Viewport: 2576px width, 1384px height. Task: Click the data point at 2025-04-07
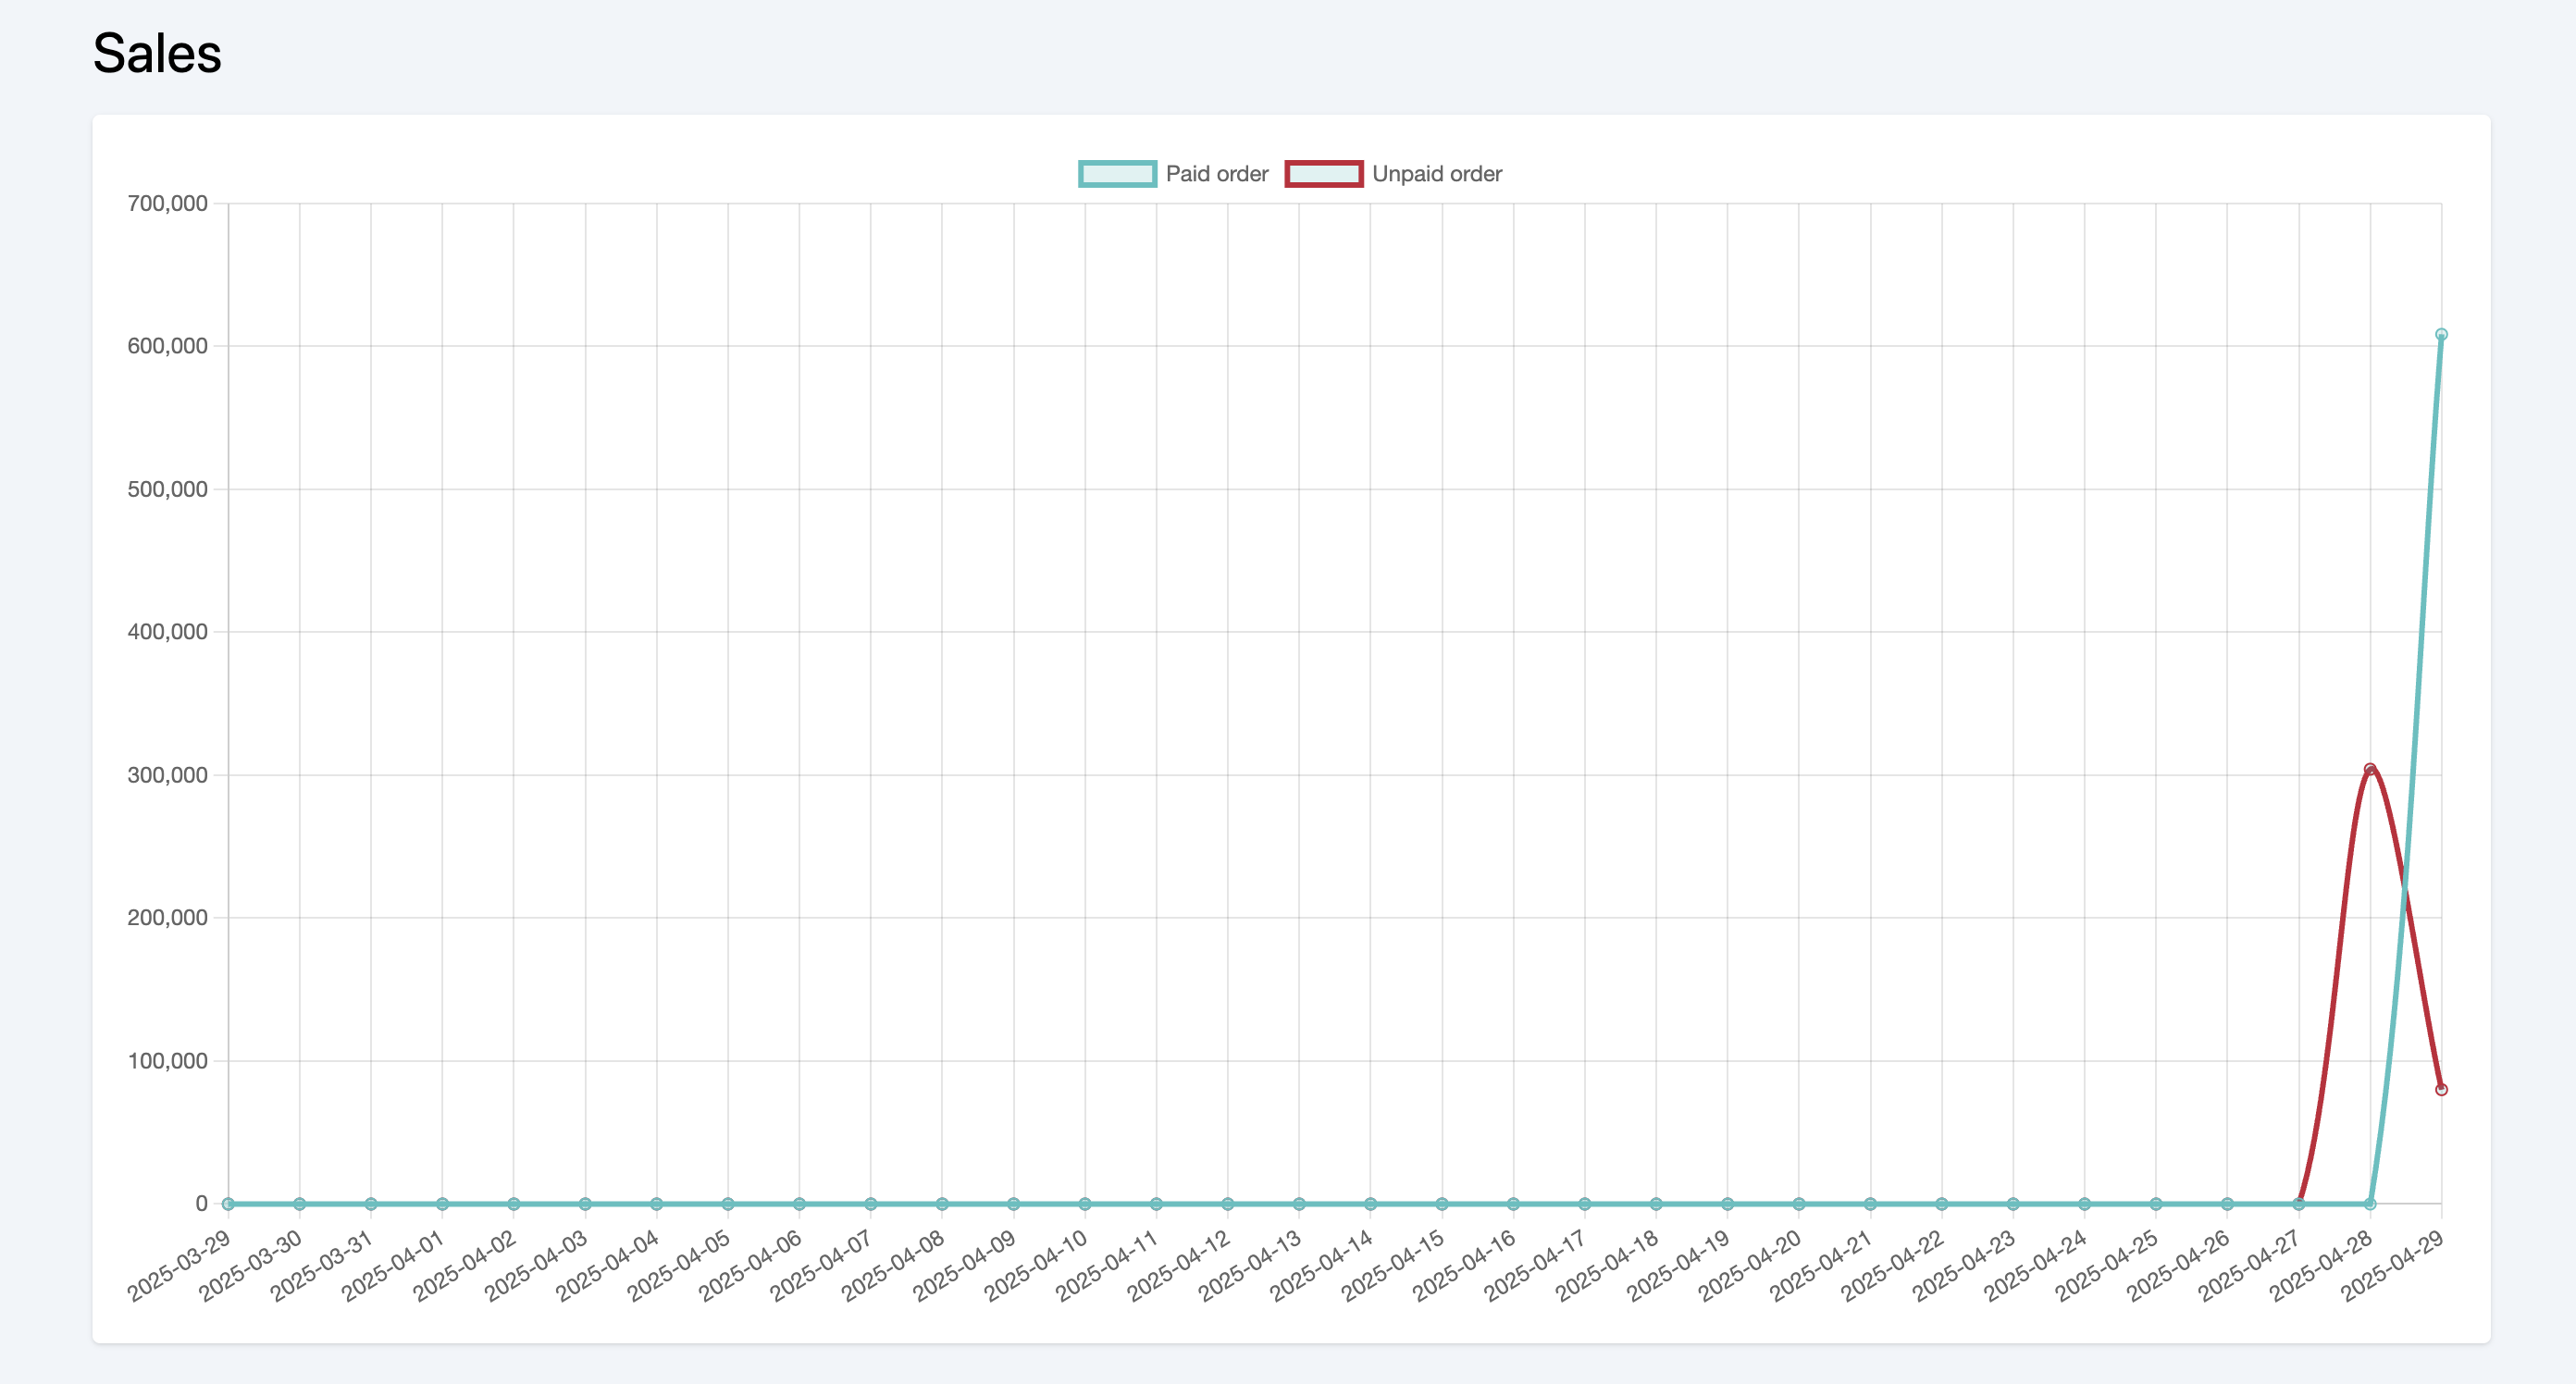pyautogui.click(x=870, y=1204)
